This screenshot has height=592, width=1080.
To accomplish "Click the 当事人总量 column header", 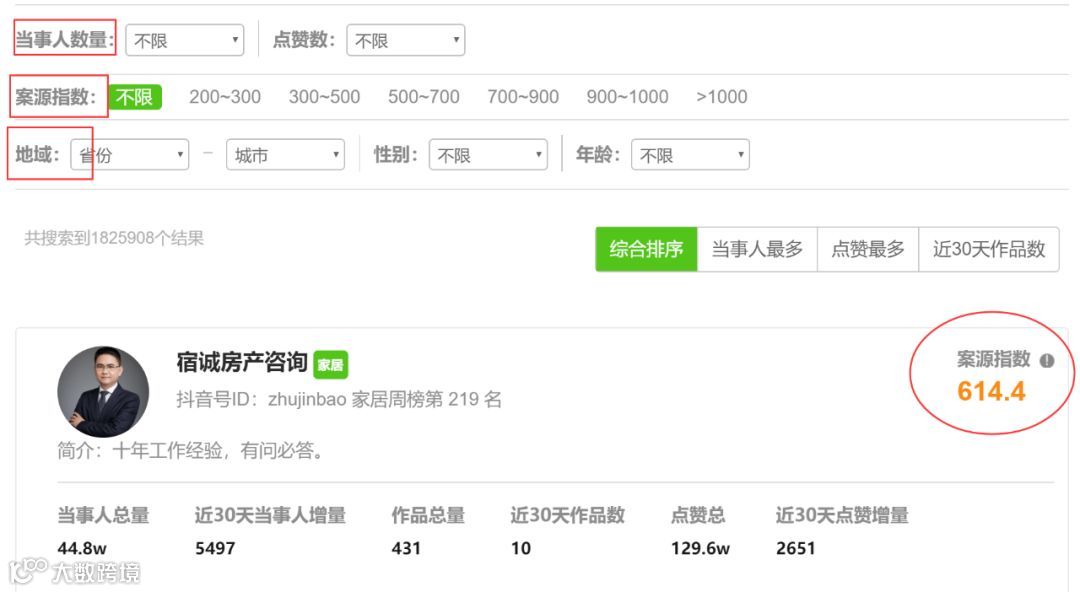I will click(103, 516).
